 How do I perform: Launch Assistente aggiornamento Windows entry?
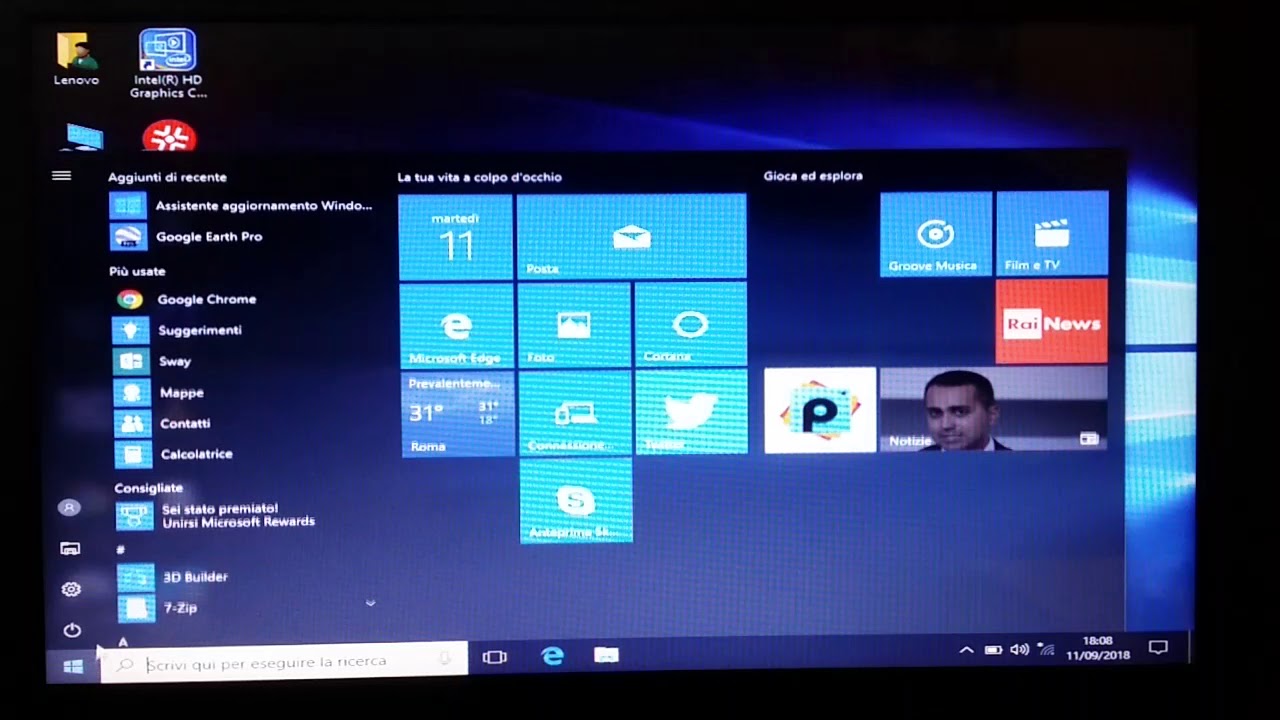coord(240,205)
